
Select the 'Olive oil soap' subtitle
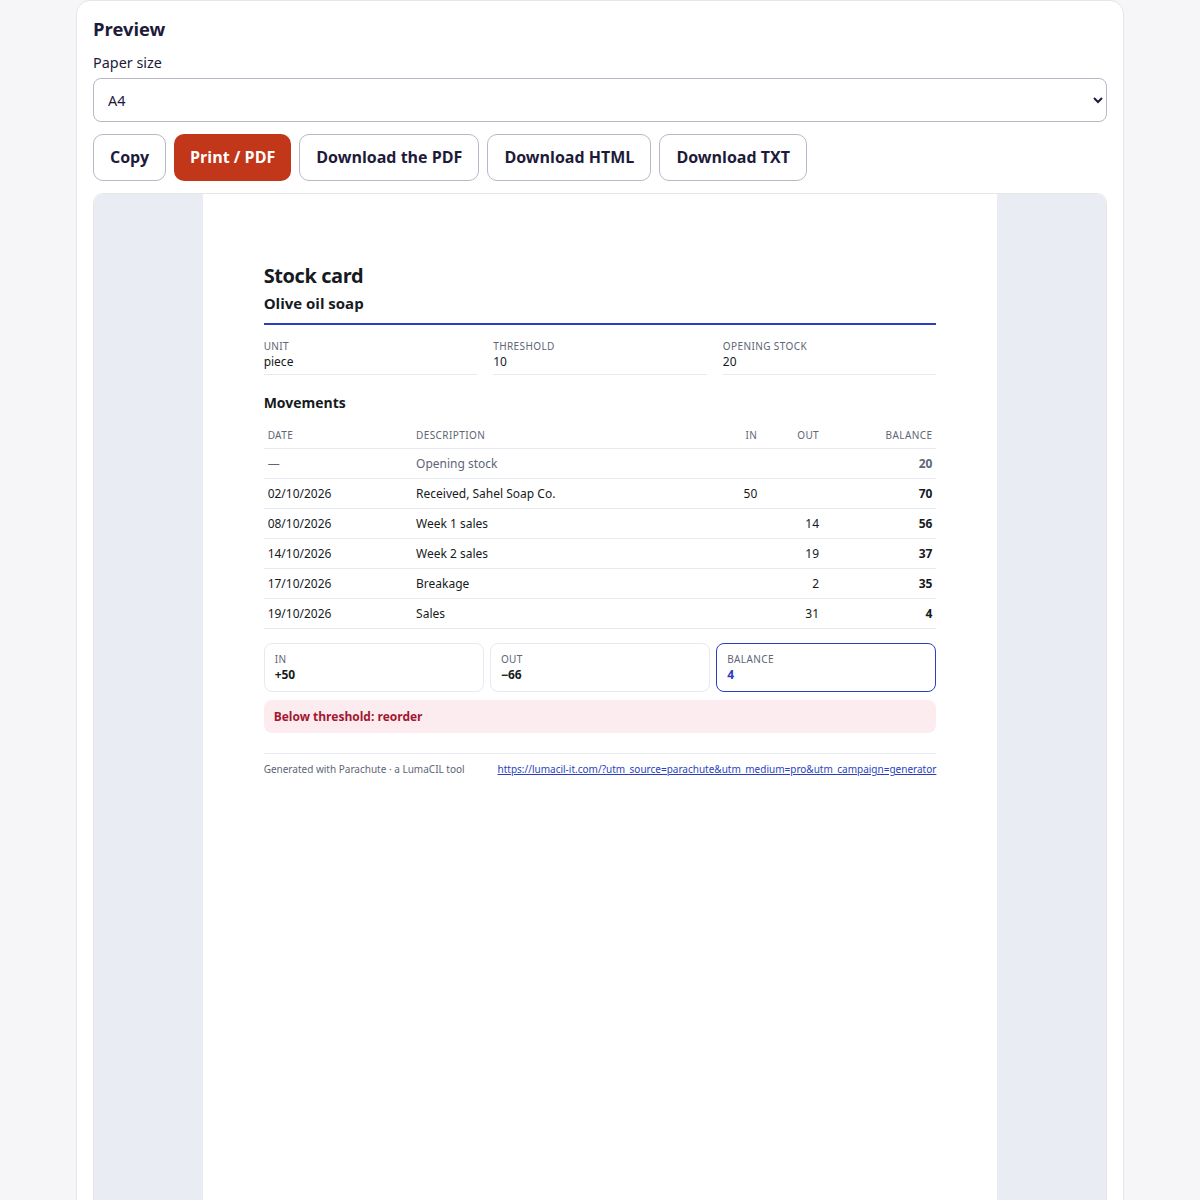coord(314,304)
